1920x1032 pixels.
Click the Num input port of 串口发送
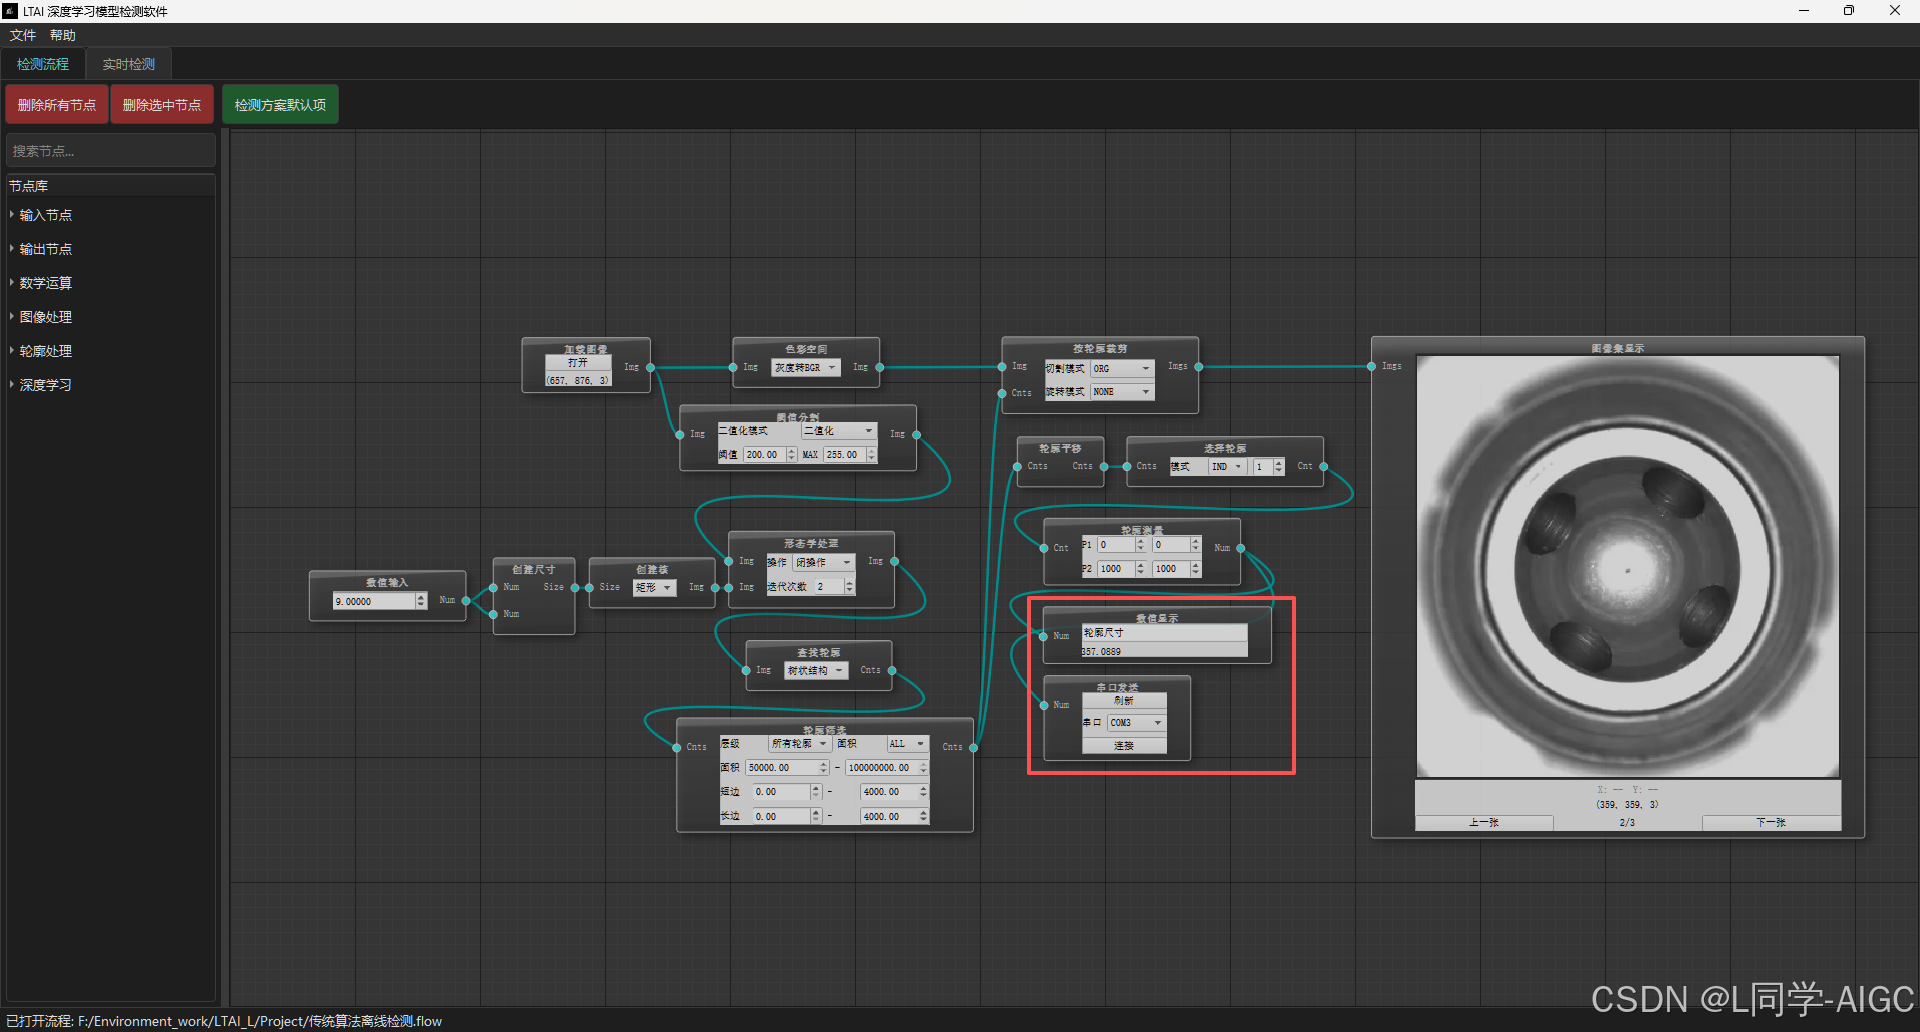coord(1044,706)
